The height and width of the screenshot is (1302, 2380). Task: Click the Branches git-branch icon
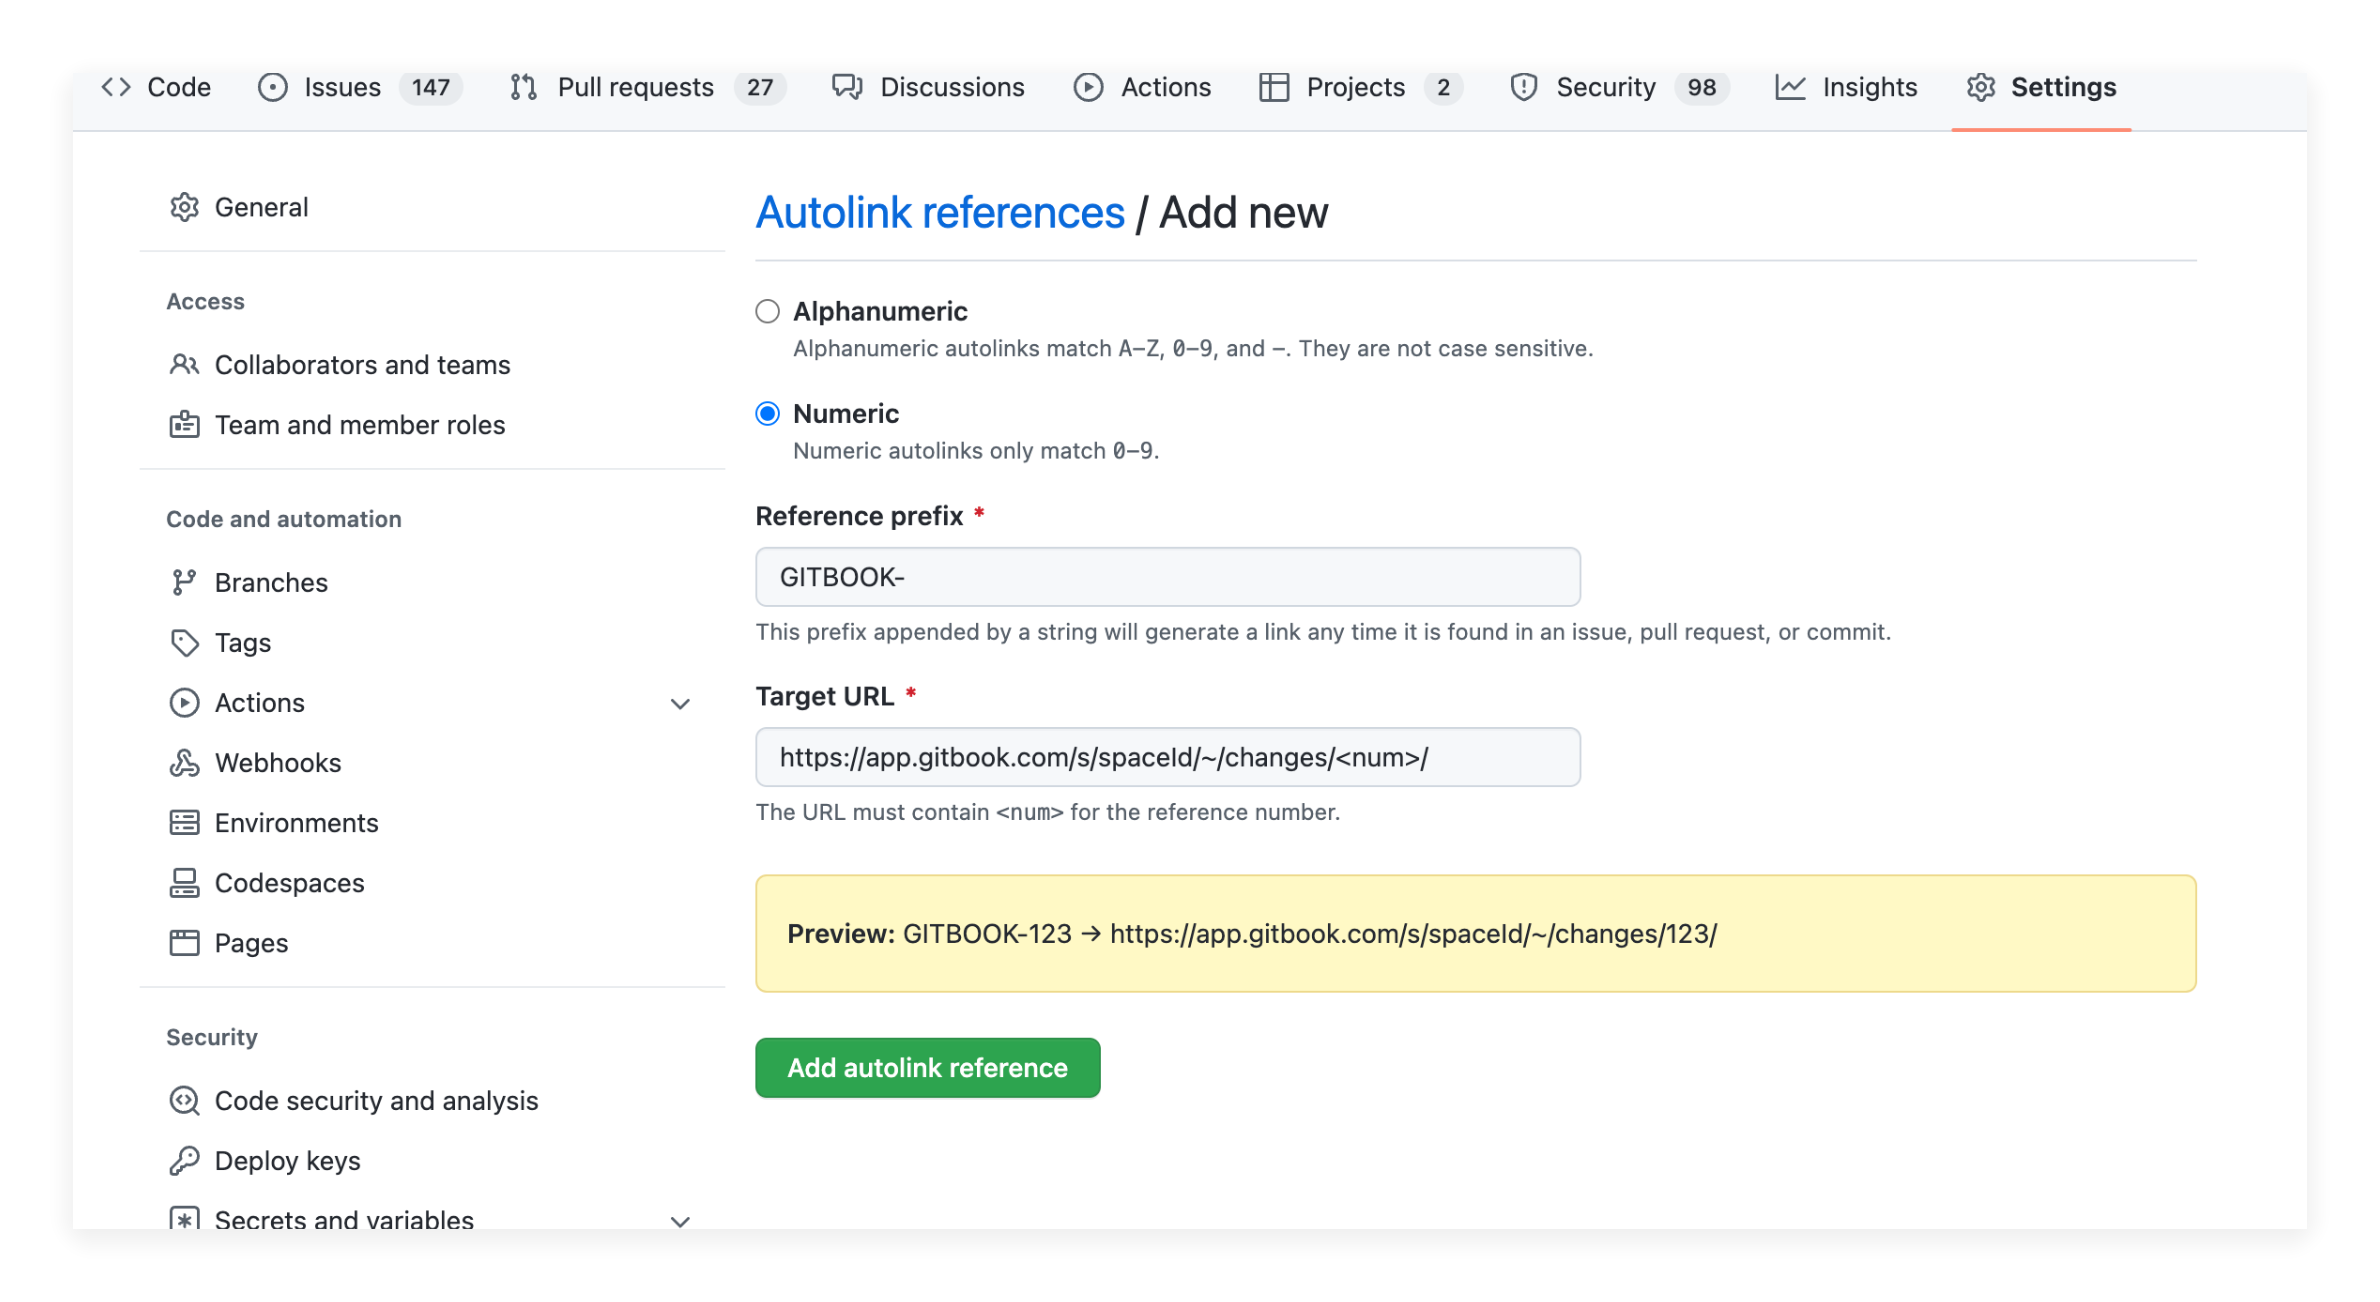coord(184,583)
